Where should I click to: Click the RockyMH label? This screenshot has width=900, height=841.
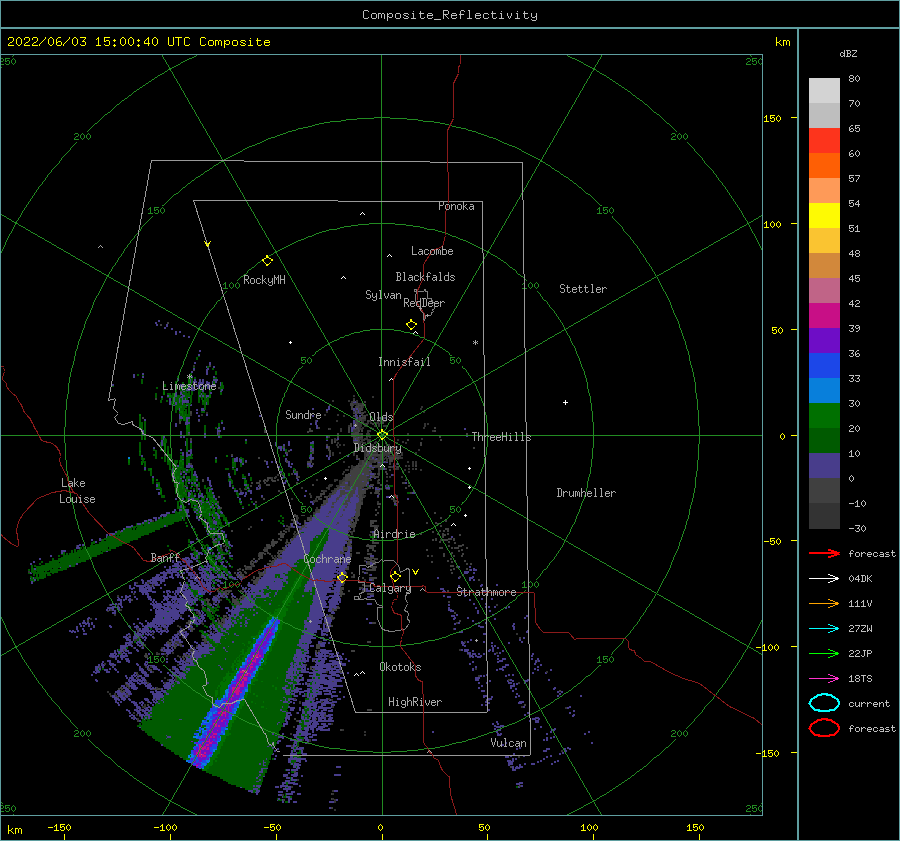264,280
